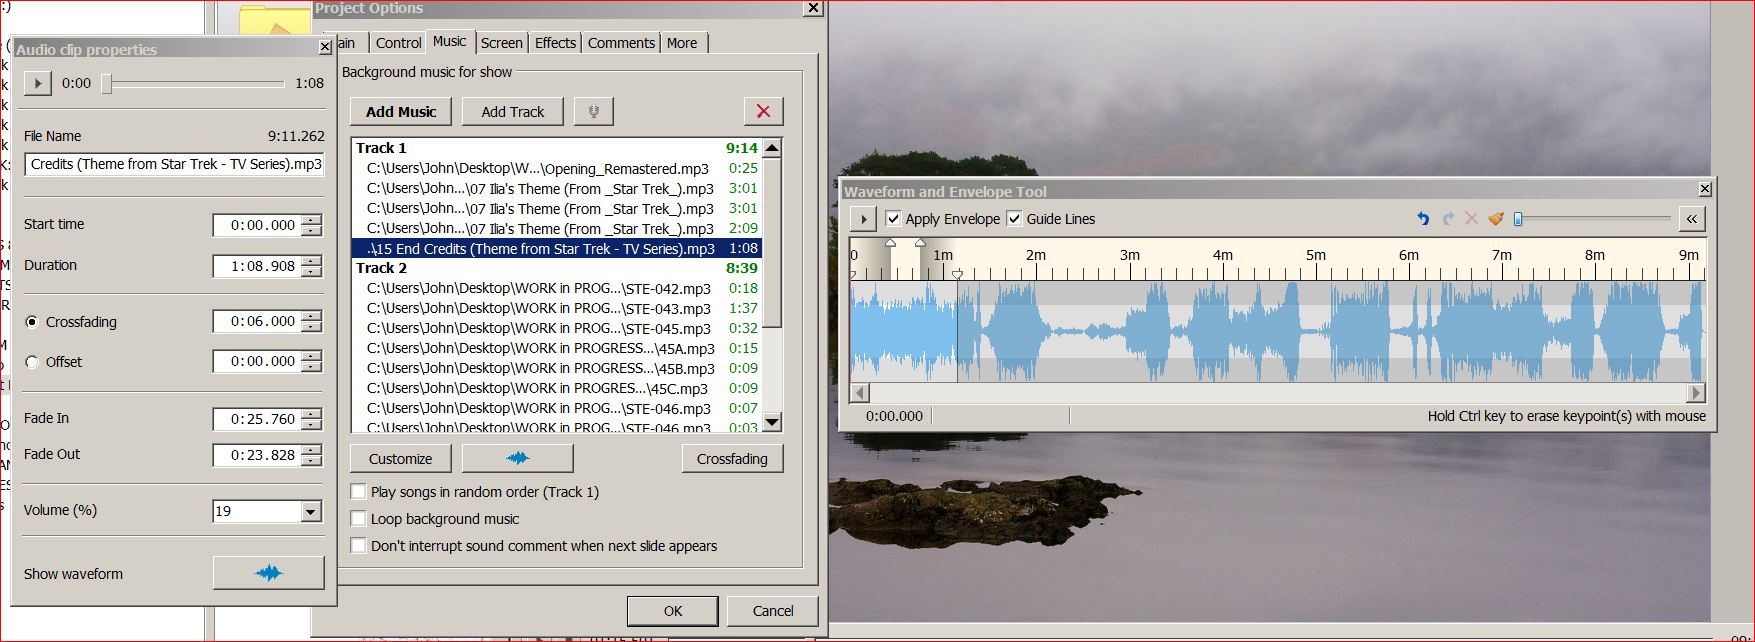Viewport: 1755px width, 642px height.
Task: Increase Fade In value with up spinner
Action: coord(312,413)
